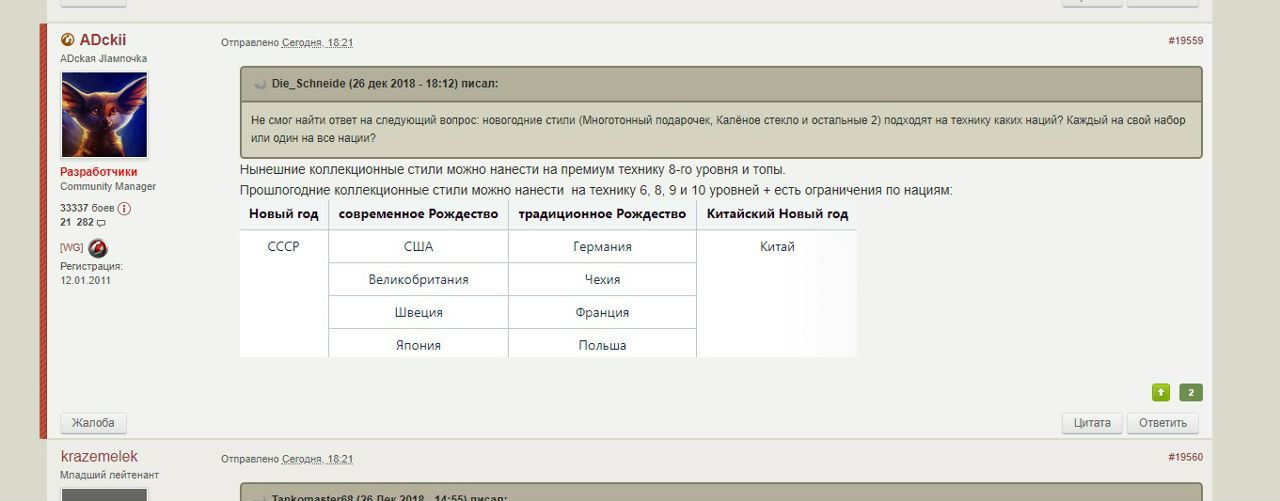Open the WG clan emblem icon
This screenshot has height=501, width=1280.
97,248
